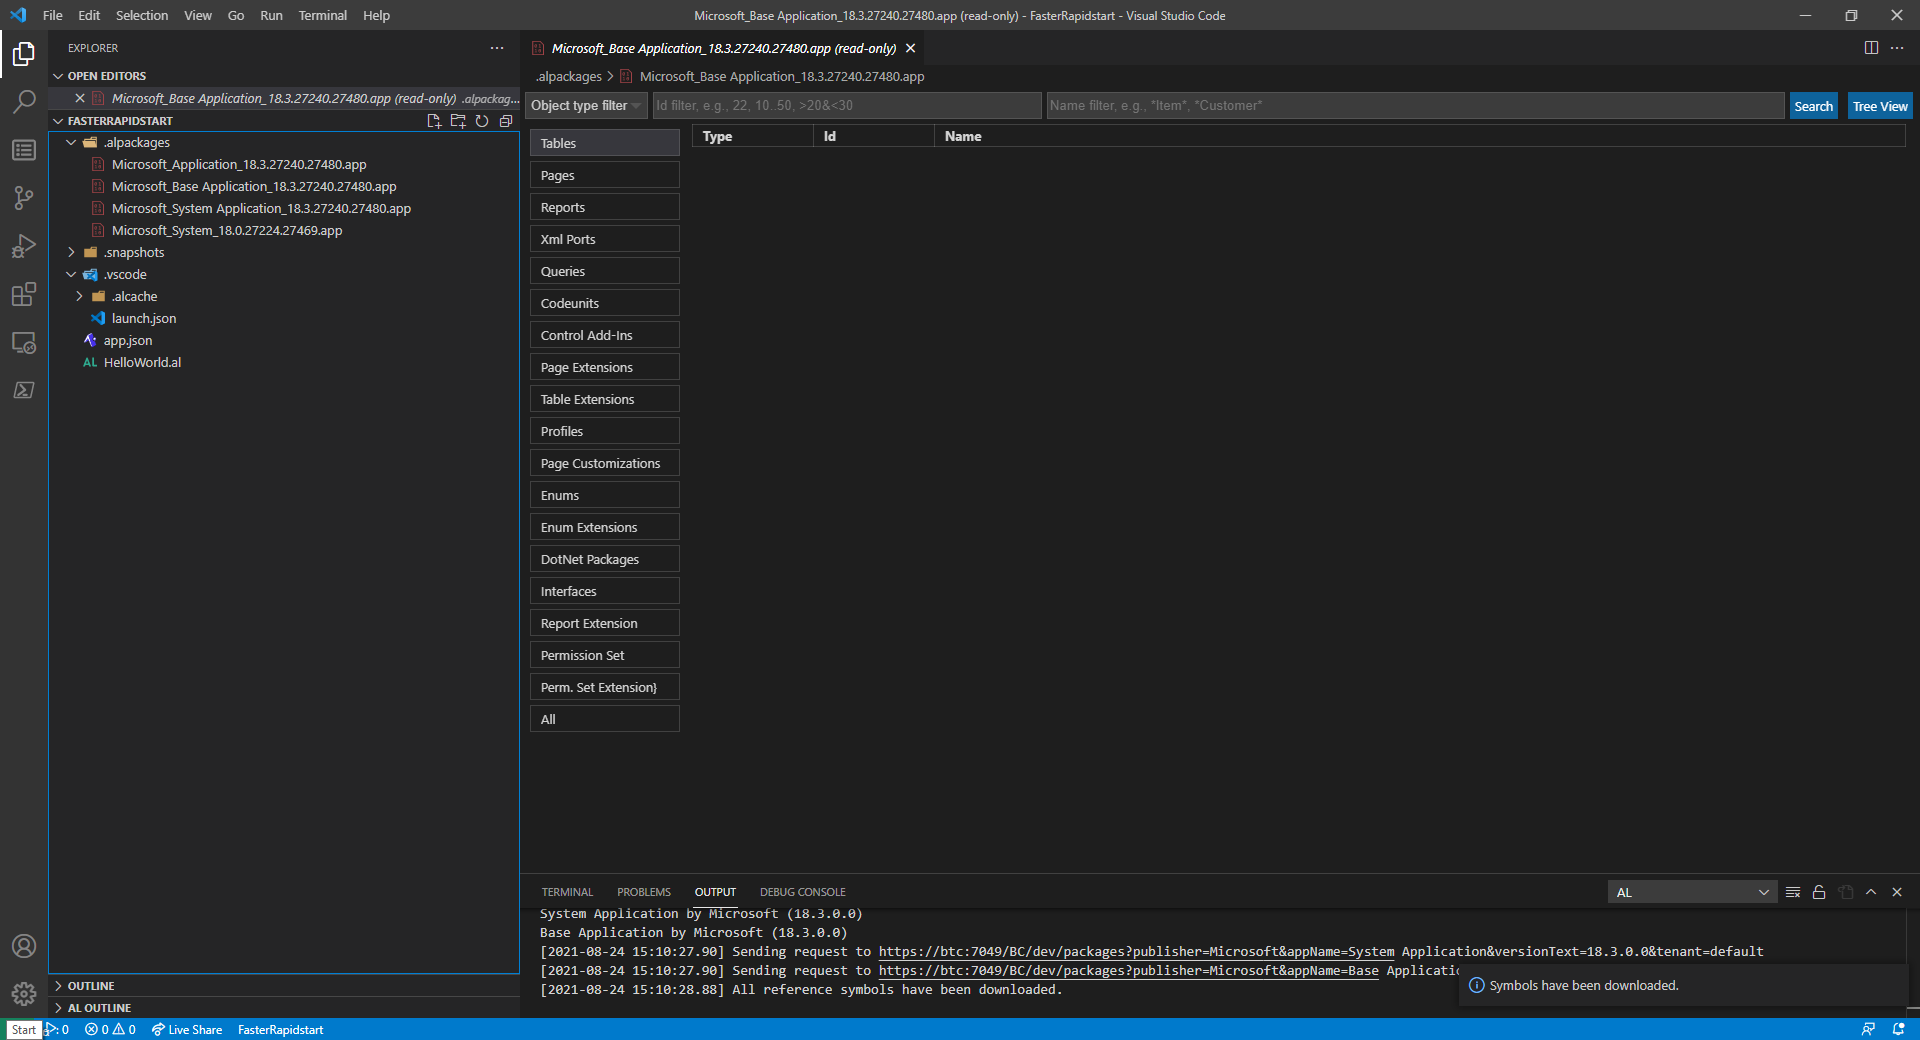Screen dimensions: 1920x1040
Task: Create a new file in FasterRapidstart
Action: 434,121
